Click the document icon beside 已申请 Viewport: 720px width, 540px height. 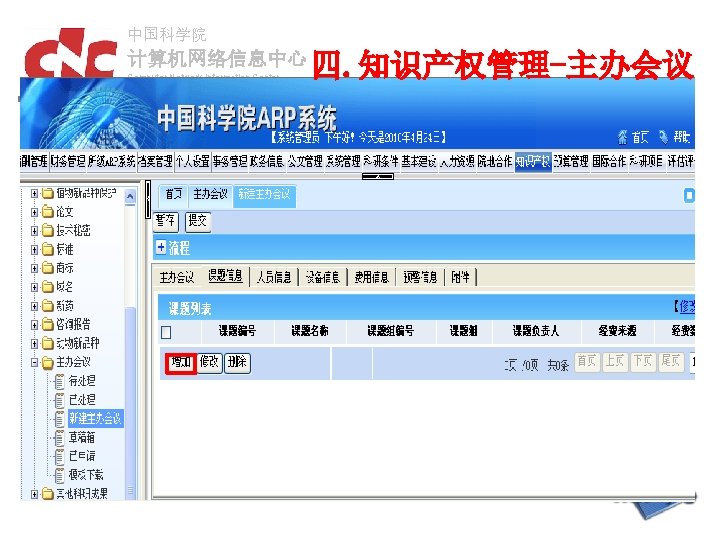(59, 456)
